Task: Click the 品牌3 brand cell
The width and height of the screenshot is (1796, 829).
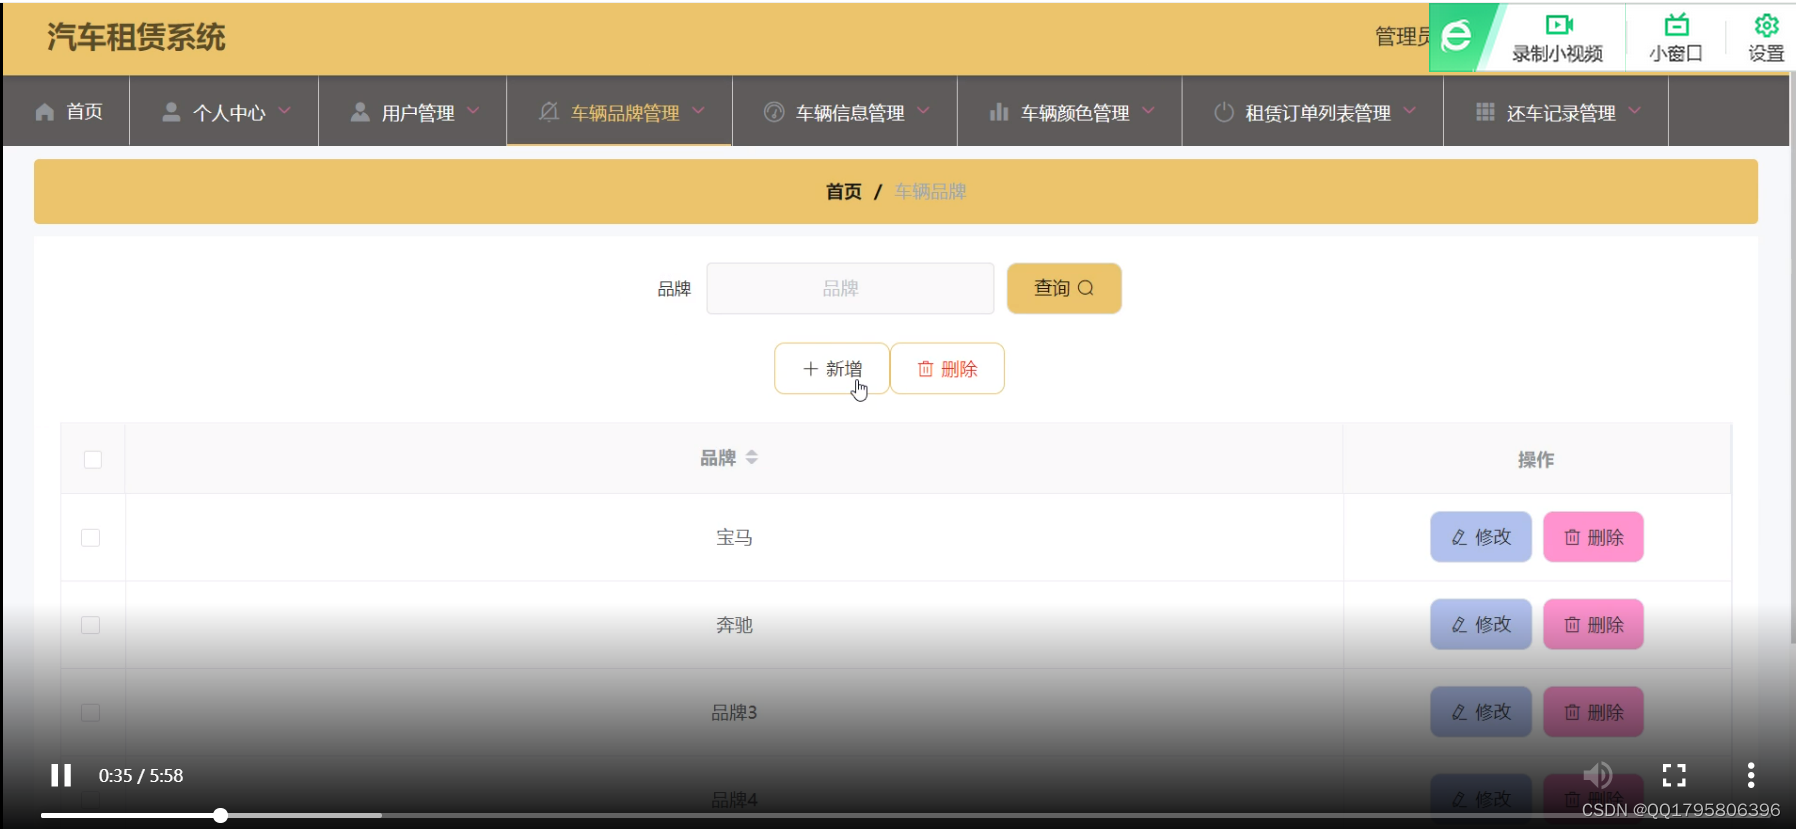Action: 734,712
